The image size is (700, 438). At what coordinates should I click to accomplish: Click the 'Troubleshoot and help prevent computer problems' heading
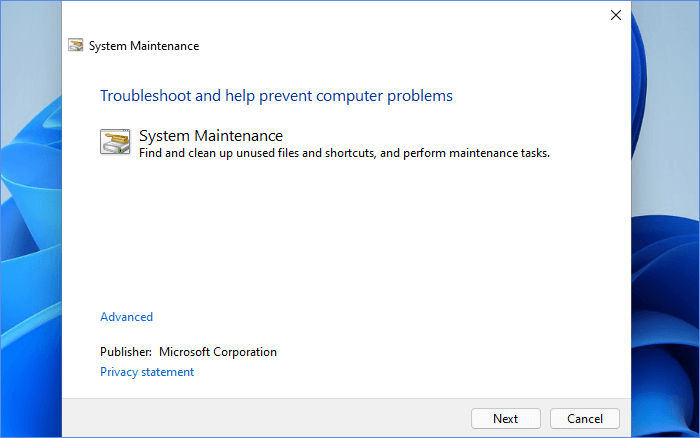[276, 96]
